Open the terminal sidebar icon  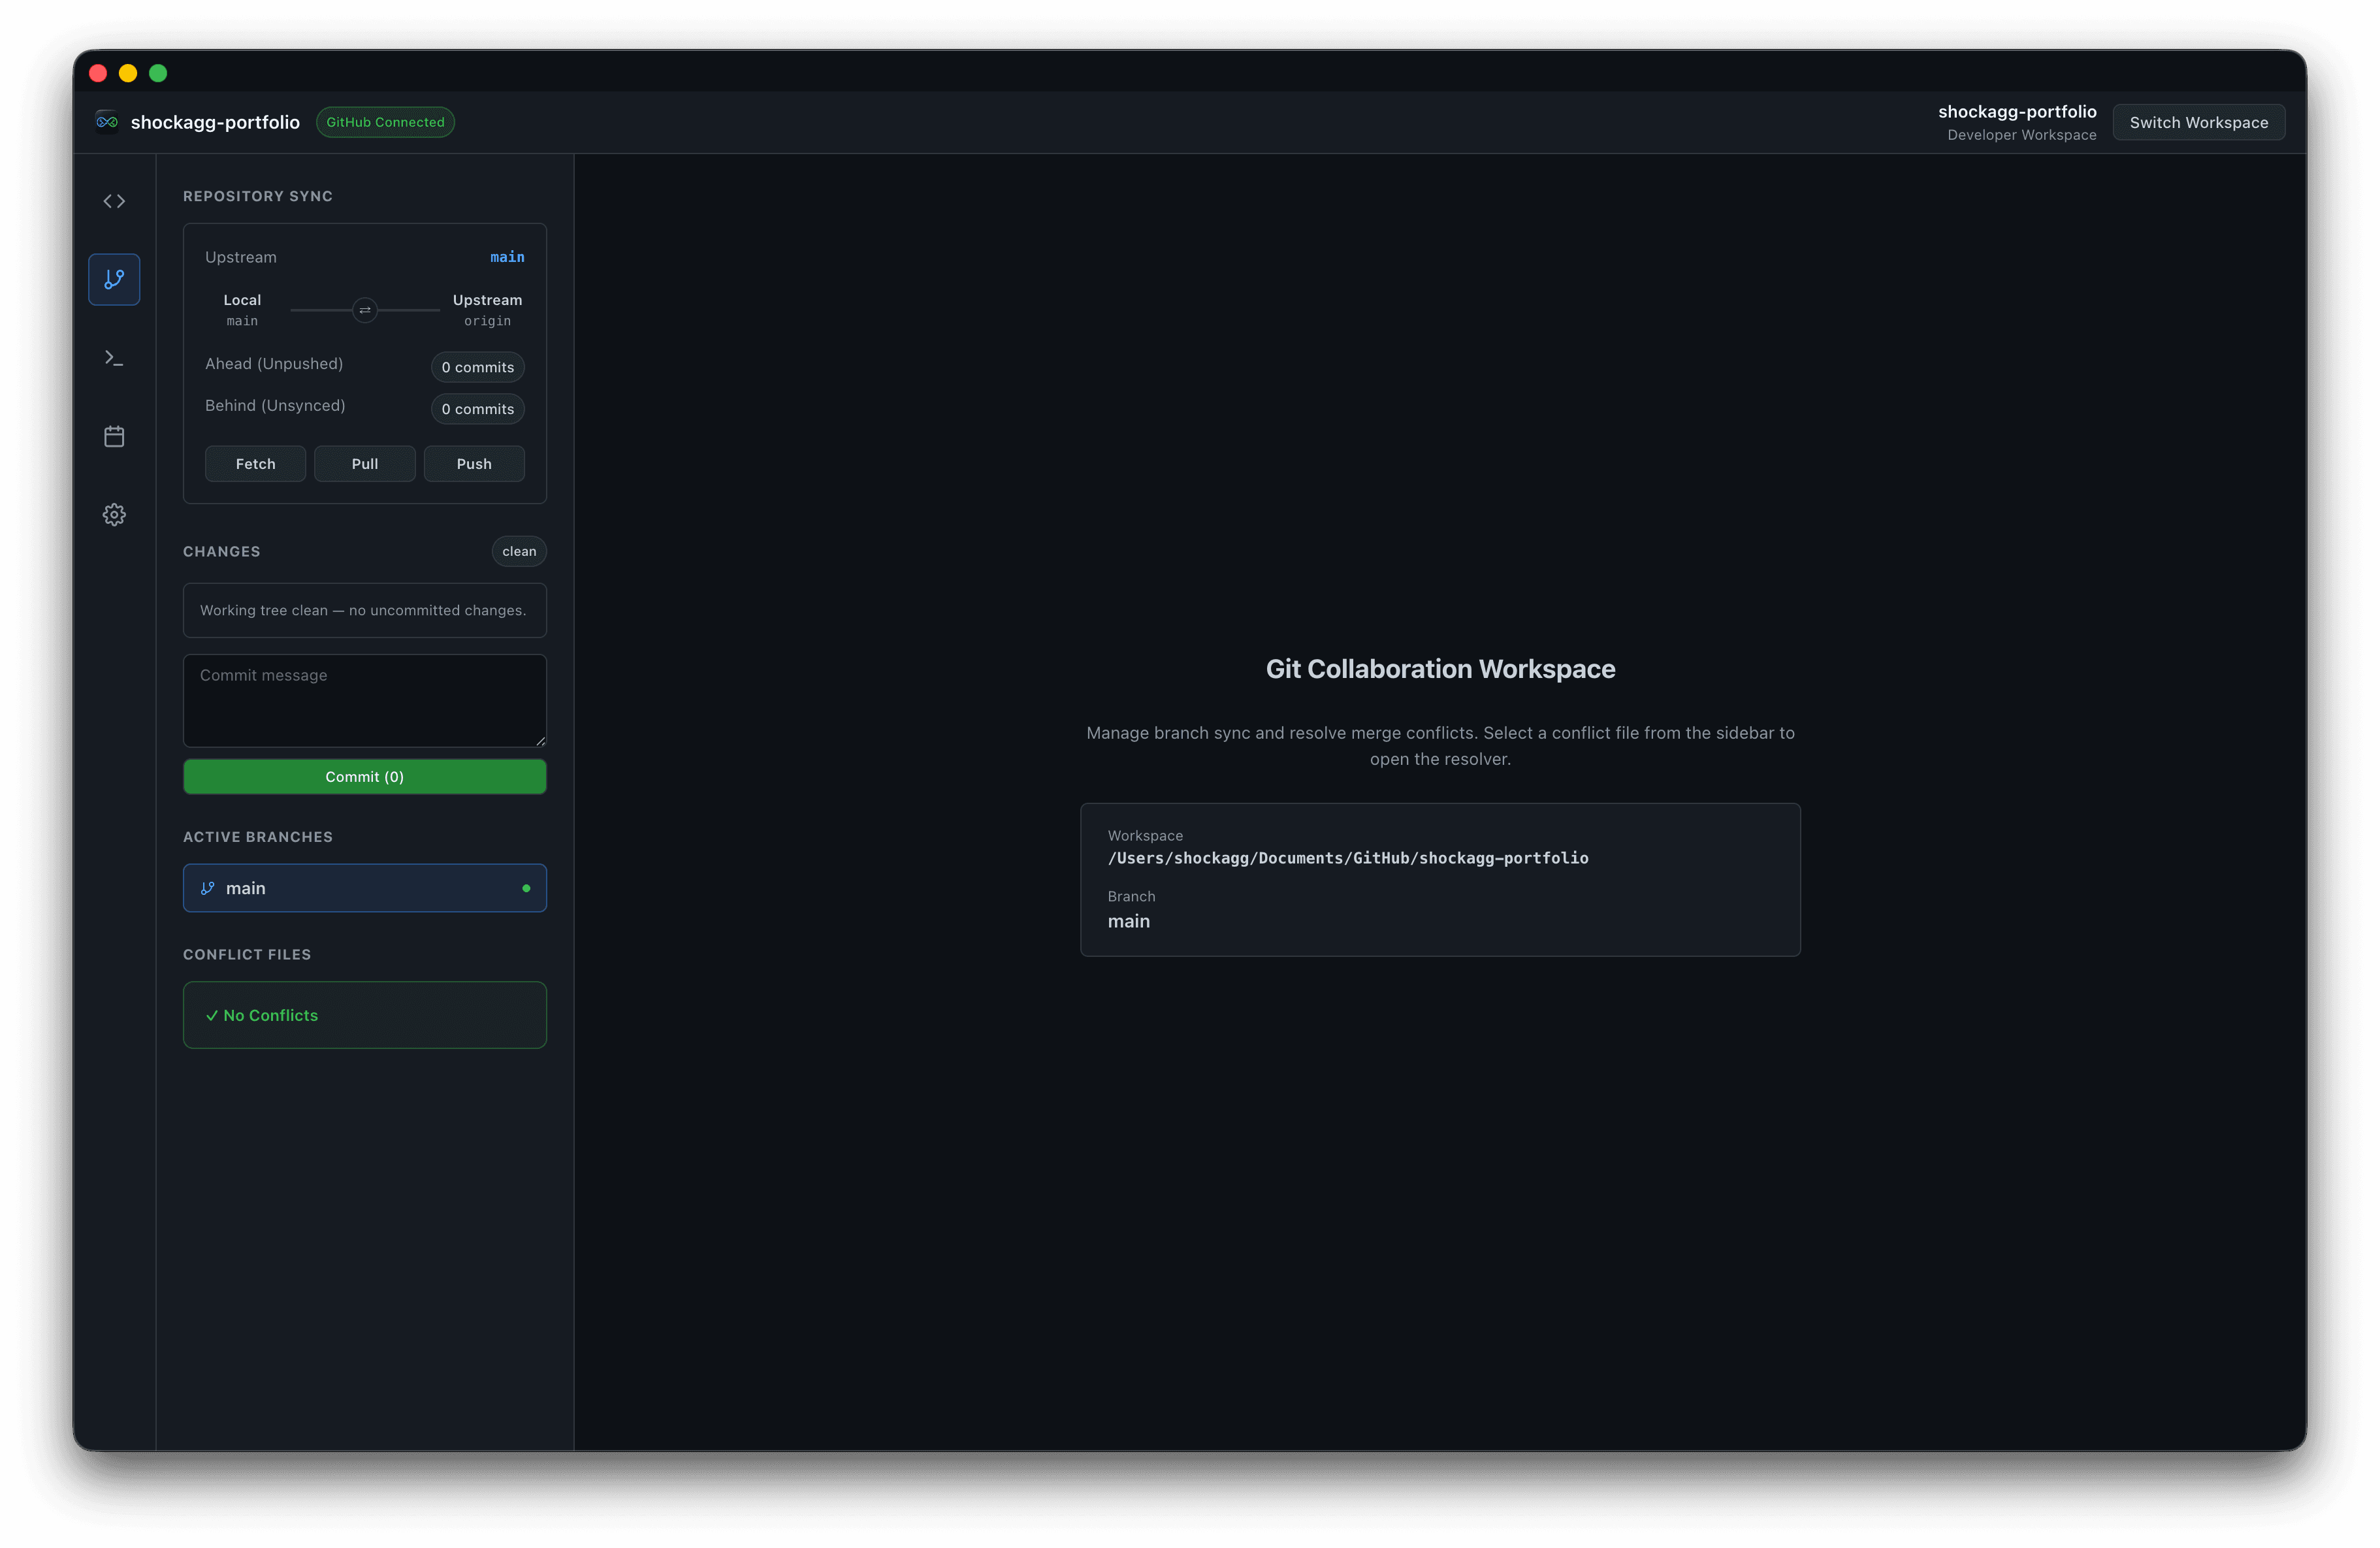click(114, 357)
